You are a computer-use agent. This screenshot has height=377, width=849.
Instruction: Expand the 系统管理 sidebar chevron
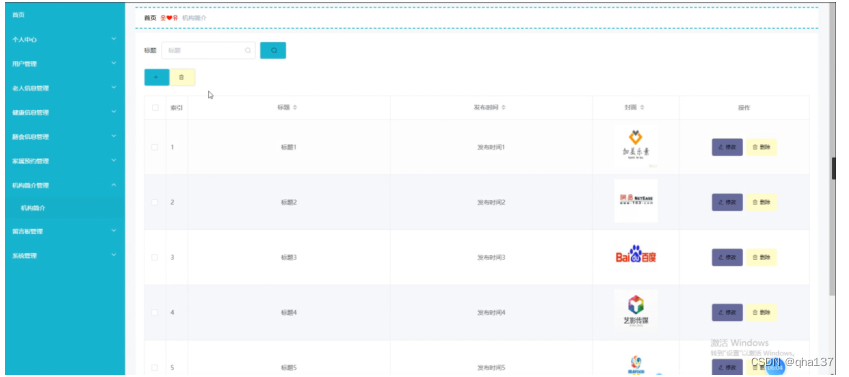[114, 255]
